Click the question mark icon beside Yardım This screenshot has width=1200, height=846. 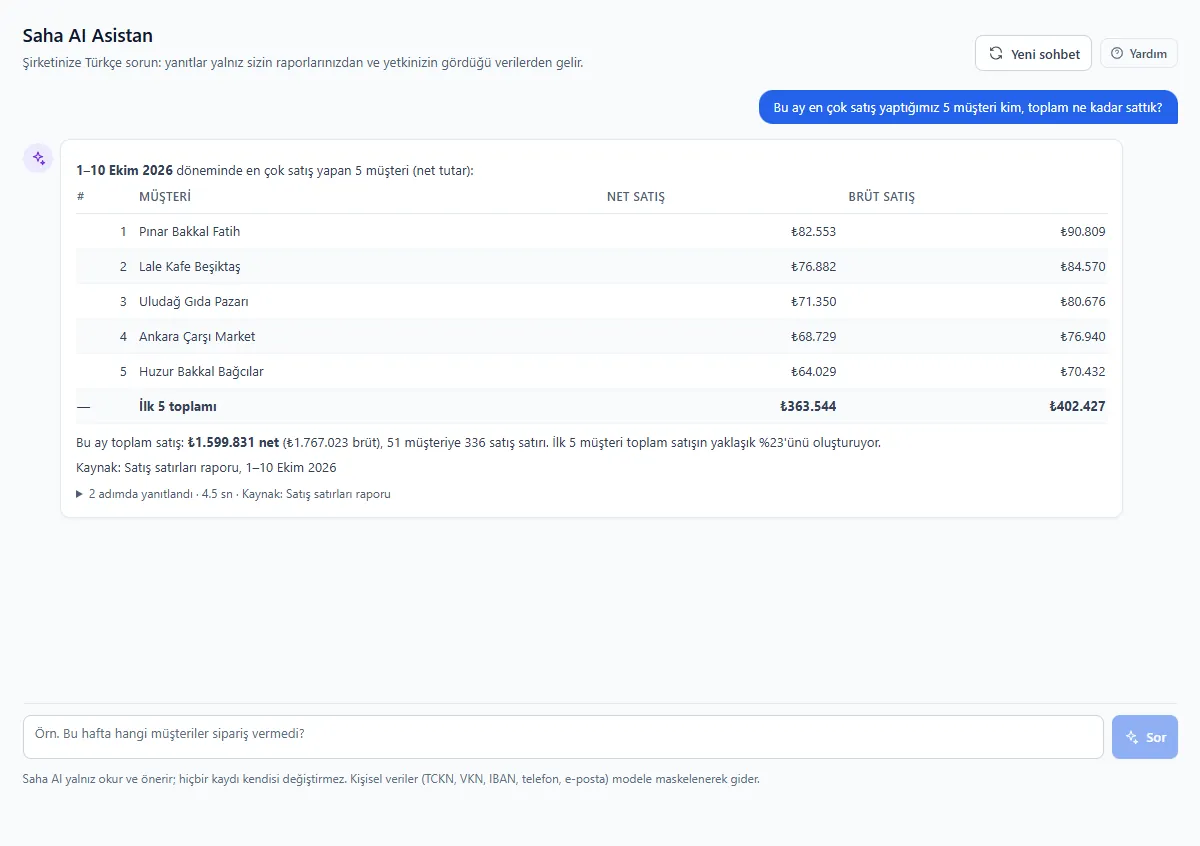point(1117,54)
